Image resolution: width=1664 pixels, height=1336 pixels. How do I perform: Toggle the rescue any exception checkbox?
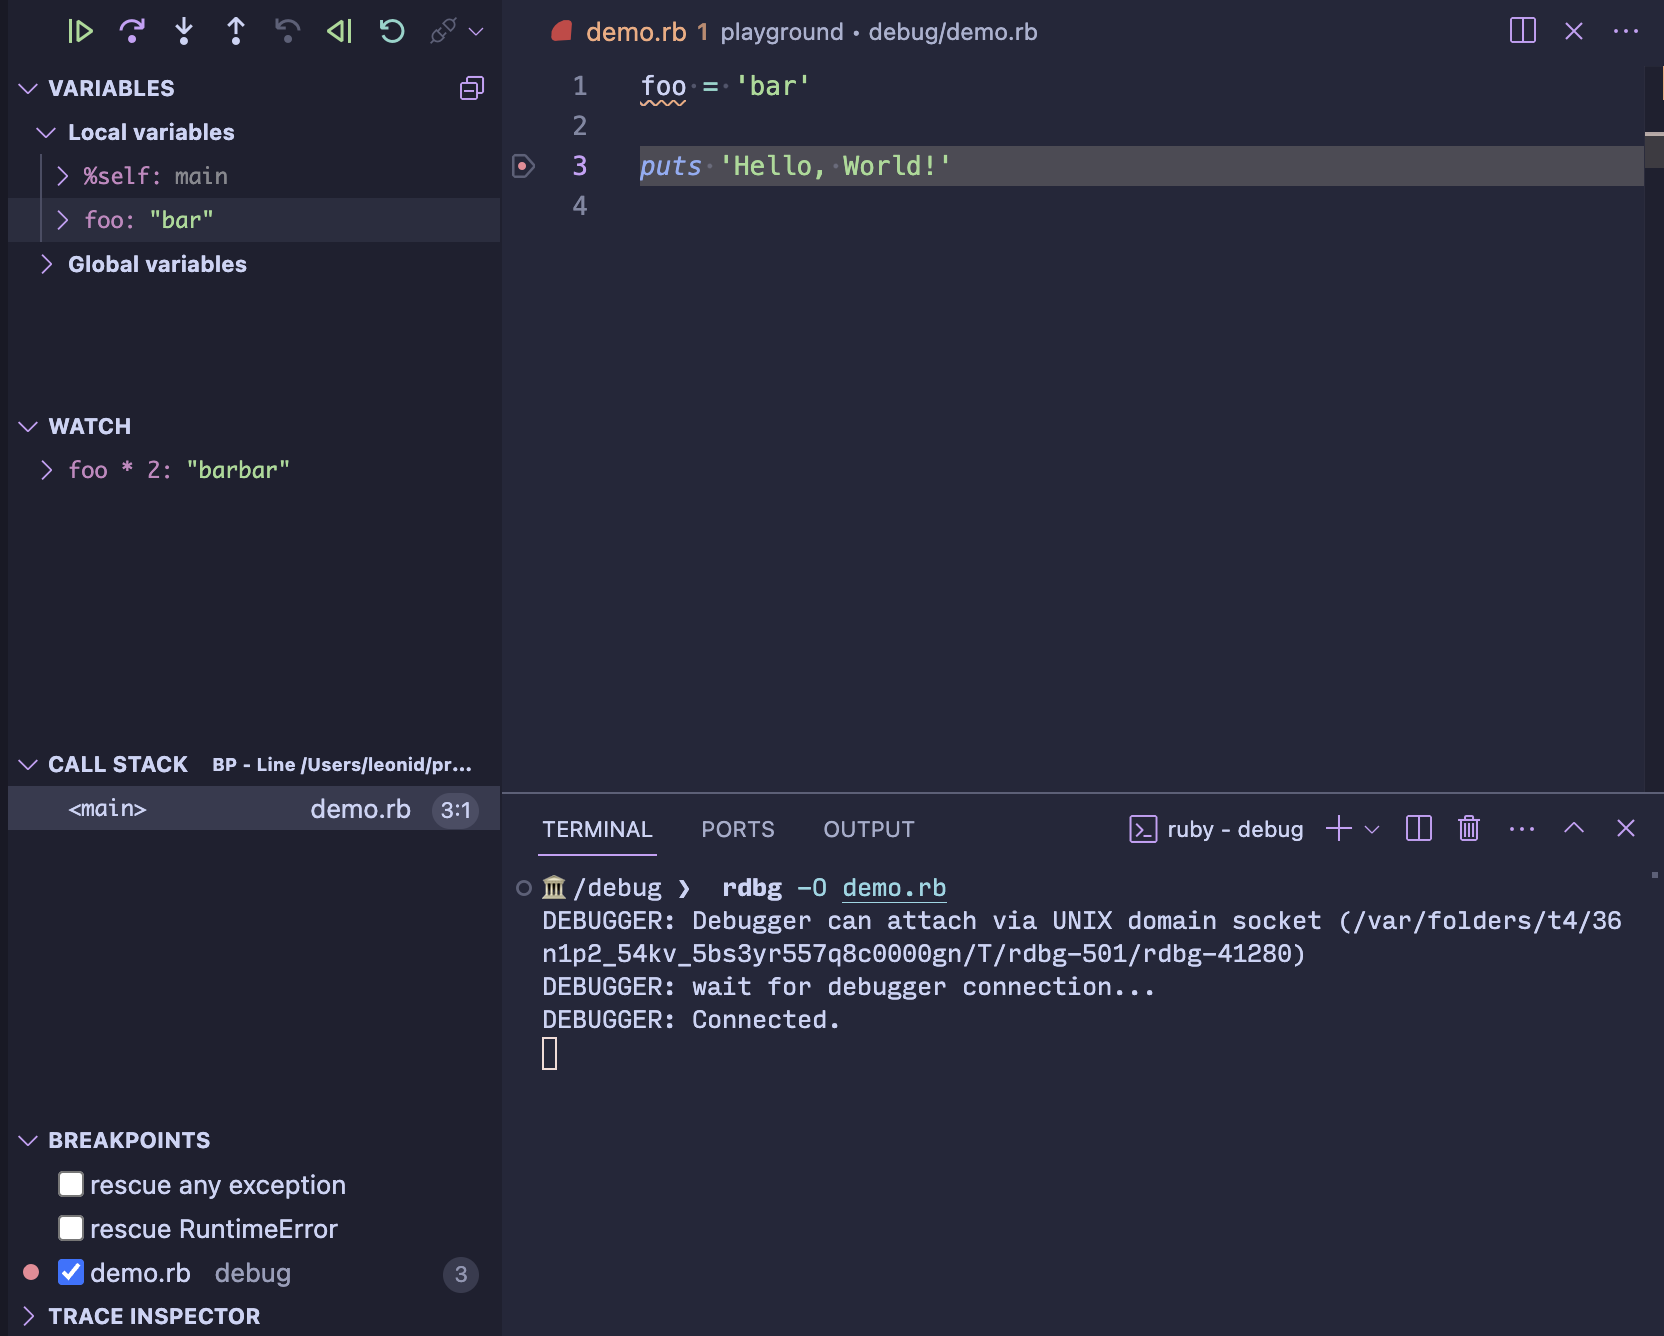click(x=71, y=1184)
